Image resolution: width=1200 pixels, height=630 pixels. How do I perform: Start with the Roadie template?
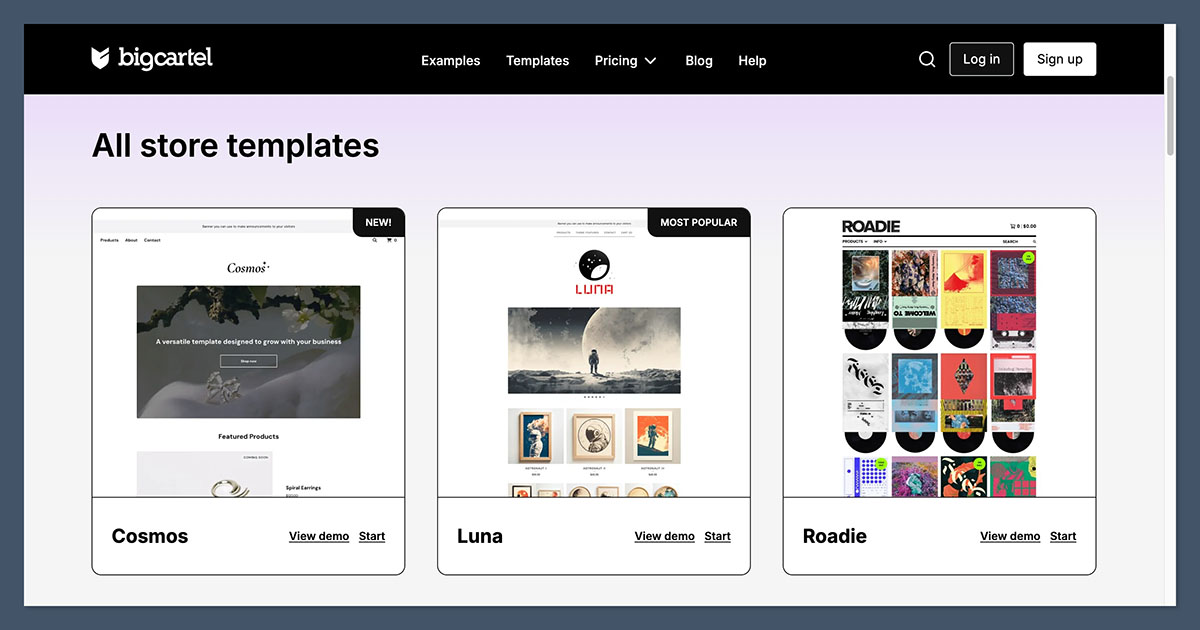point(1063,536)
